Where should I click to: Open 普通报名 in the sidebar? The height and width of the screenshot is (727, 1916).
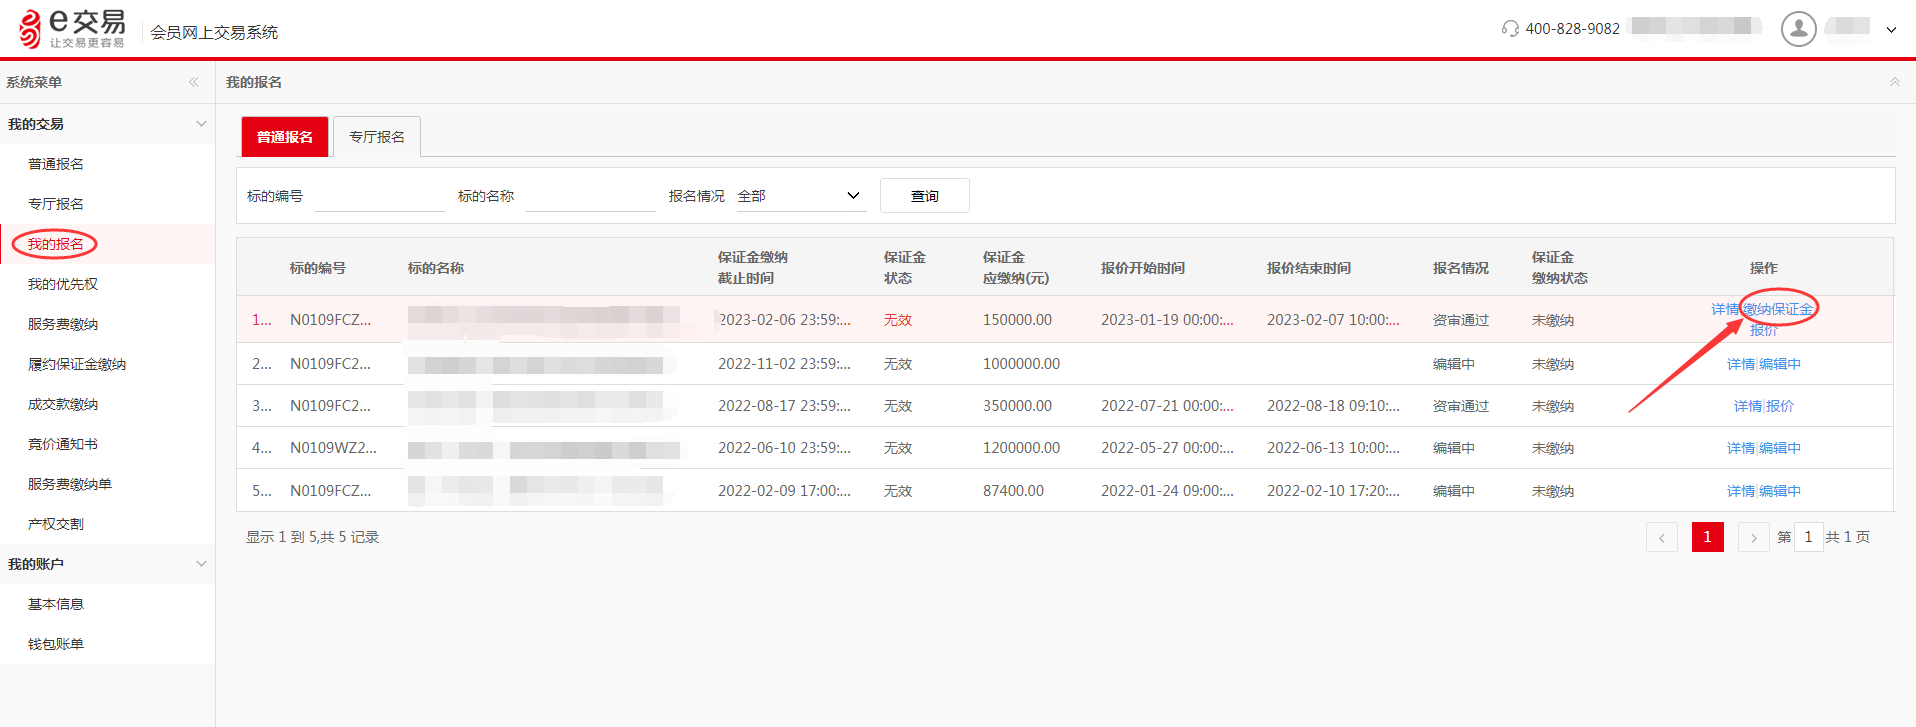click(56, 164)
